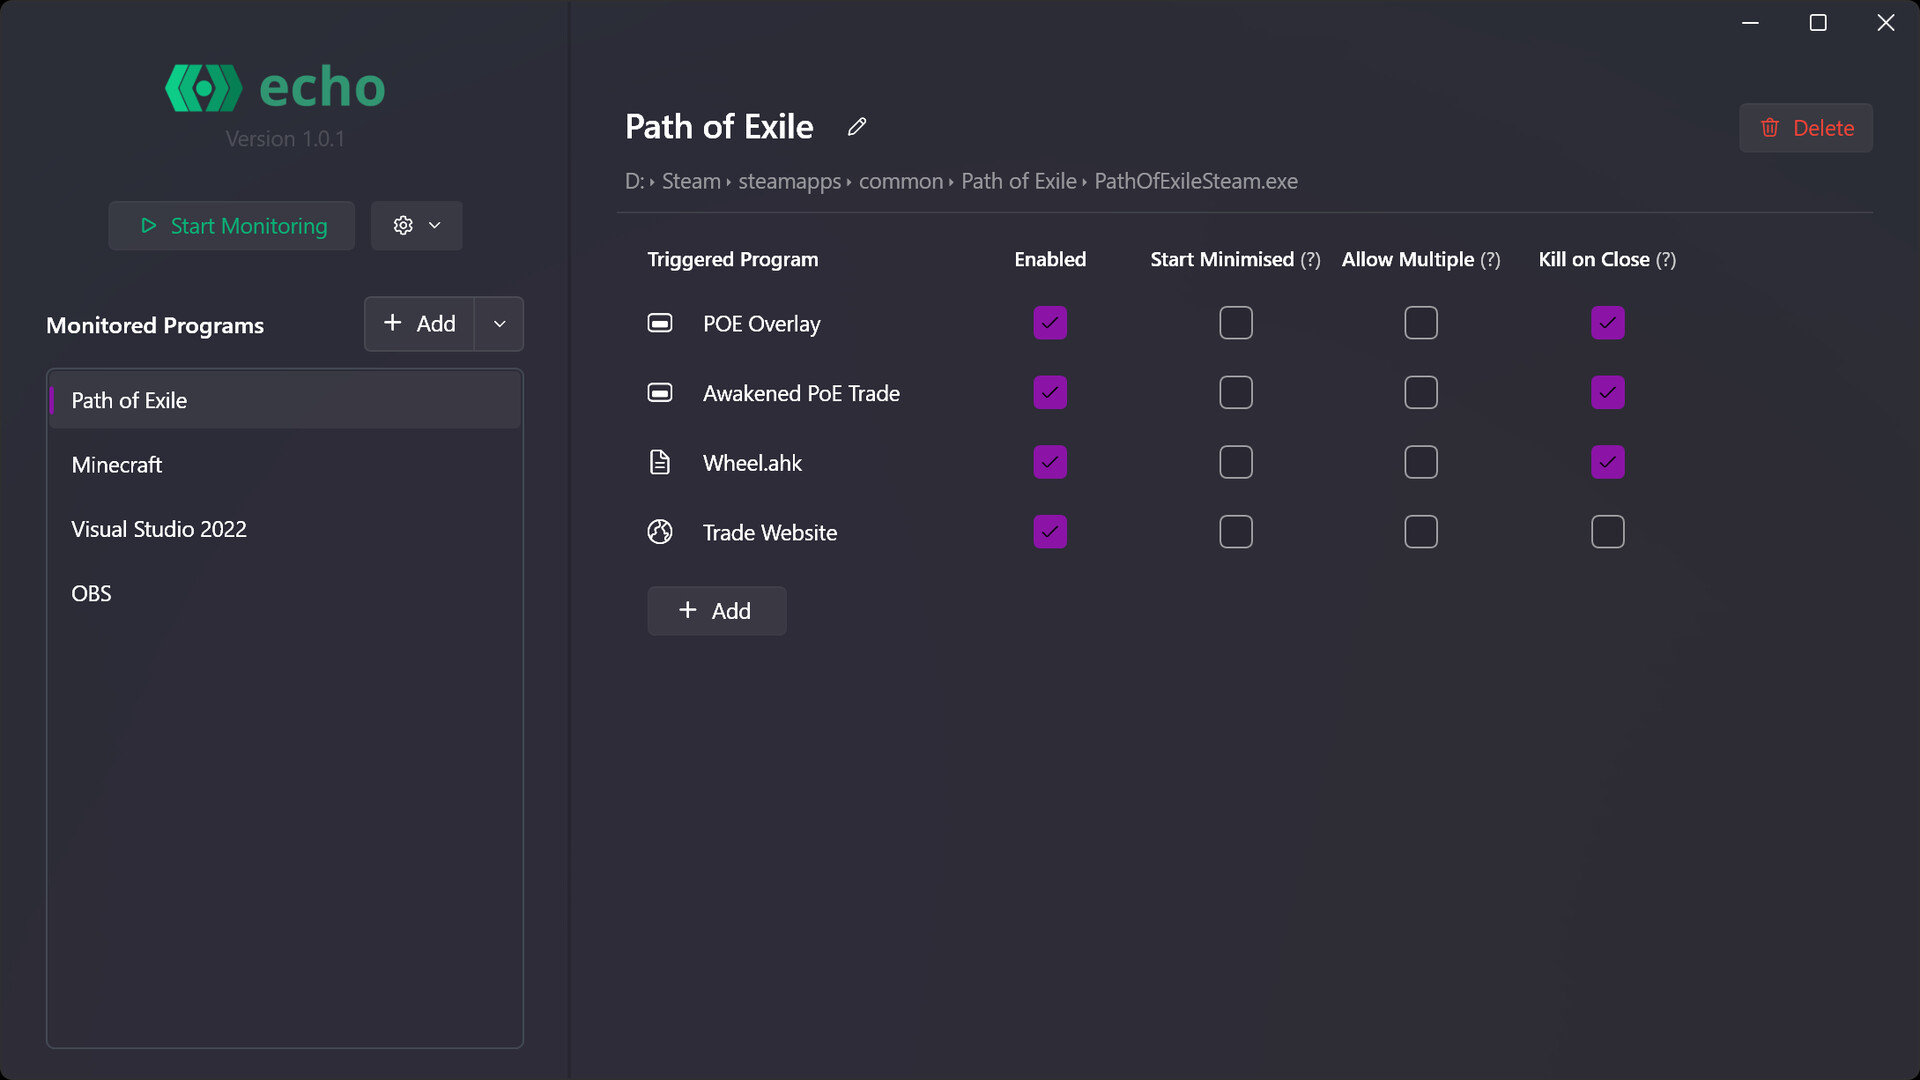
Task: Click the Steam breadcrumb in the path
Action: pos(691,181)
